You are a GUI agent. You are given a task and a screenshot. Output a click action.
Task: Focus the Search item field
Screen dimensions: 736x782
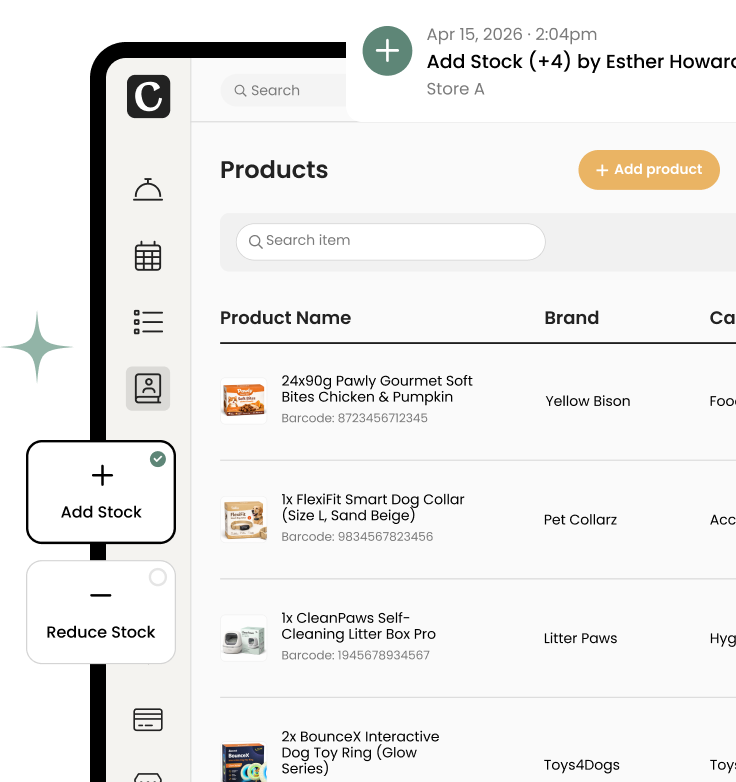coord(390,241)
